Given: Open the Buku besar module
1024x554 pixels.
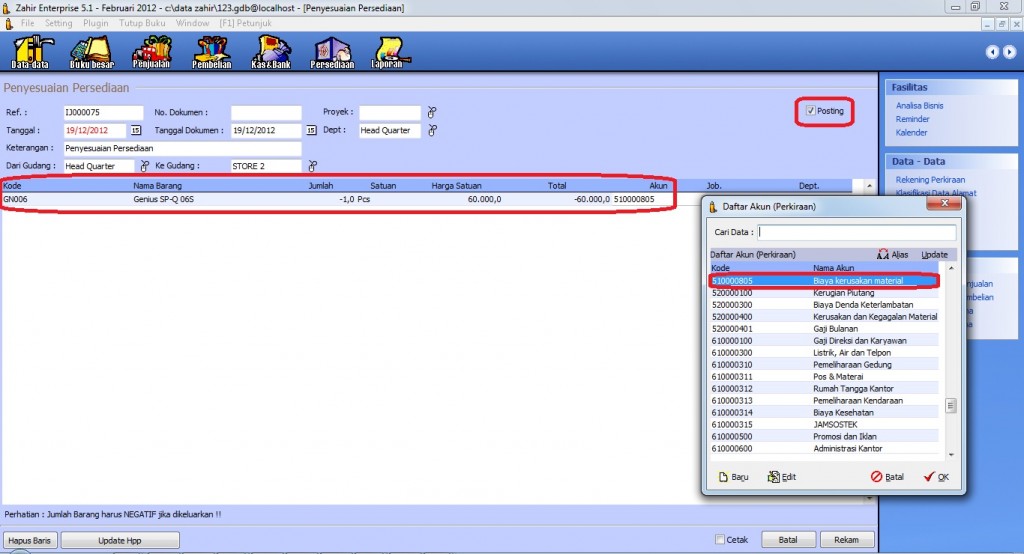Looking at the screenshot, I should coord(90,52).
